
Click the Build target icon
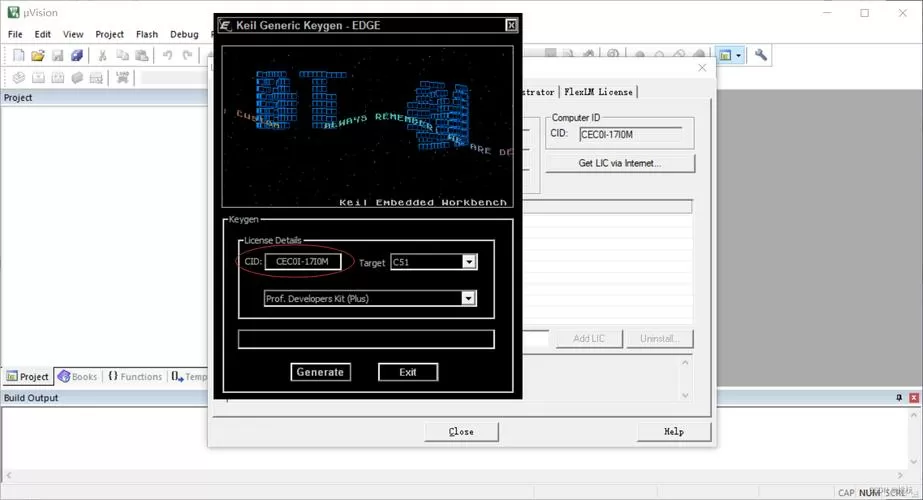pos(38,78)
